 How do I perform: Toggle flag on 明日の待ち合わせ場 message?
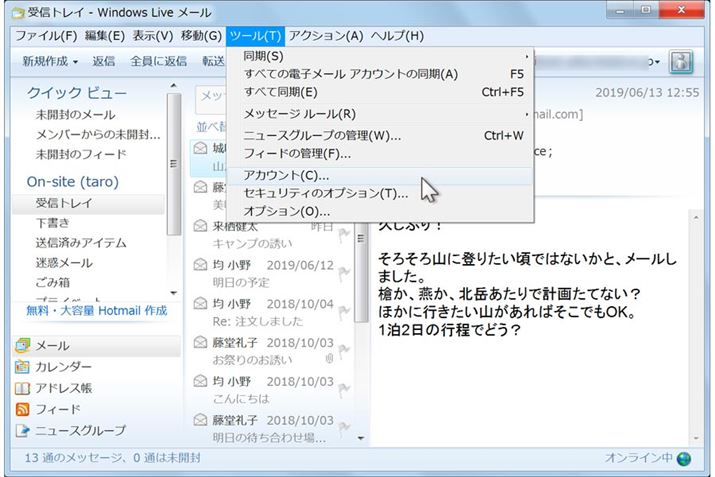pyautogui.click(x=344, y=427)
